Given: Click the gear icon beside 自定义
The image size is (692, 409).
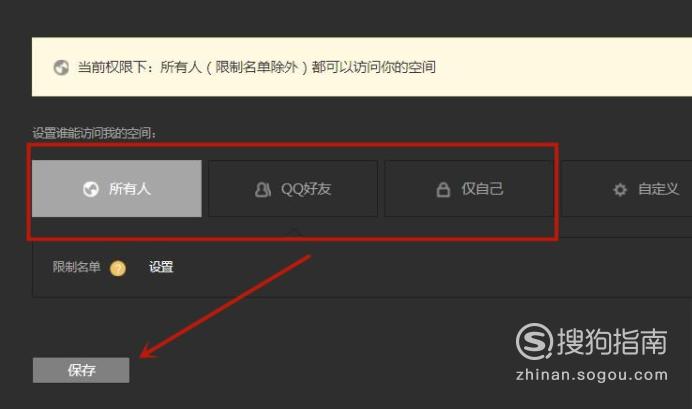Looking at the screenshot, I should (x=620, y=190).
